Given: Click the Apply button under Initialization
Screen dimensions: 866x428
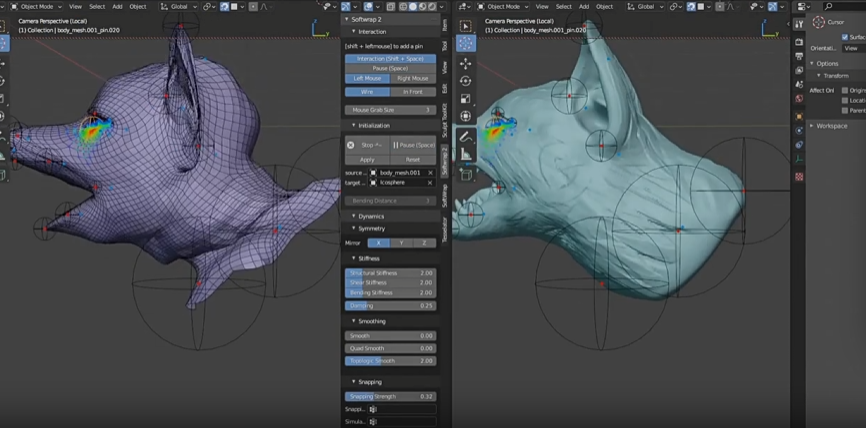Looking at the screenshot, I should 367,159.
